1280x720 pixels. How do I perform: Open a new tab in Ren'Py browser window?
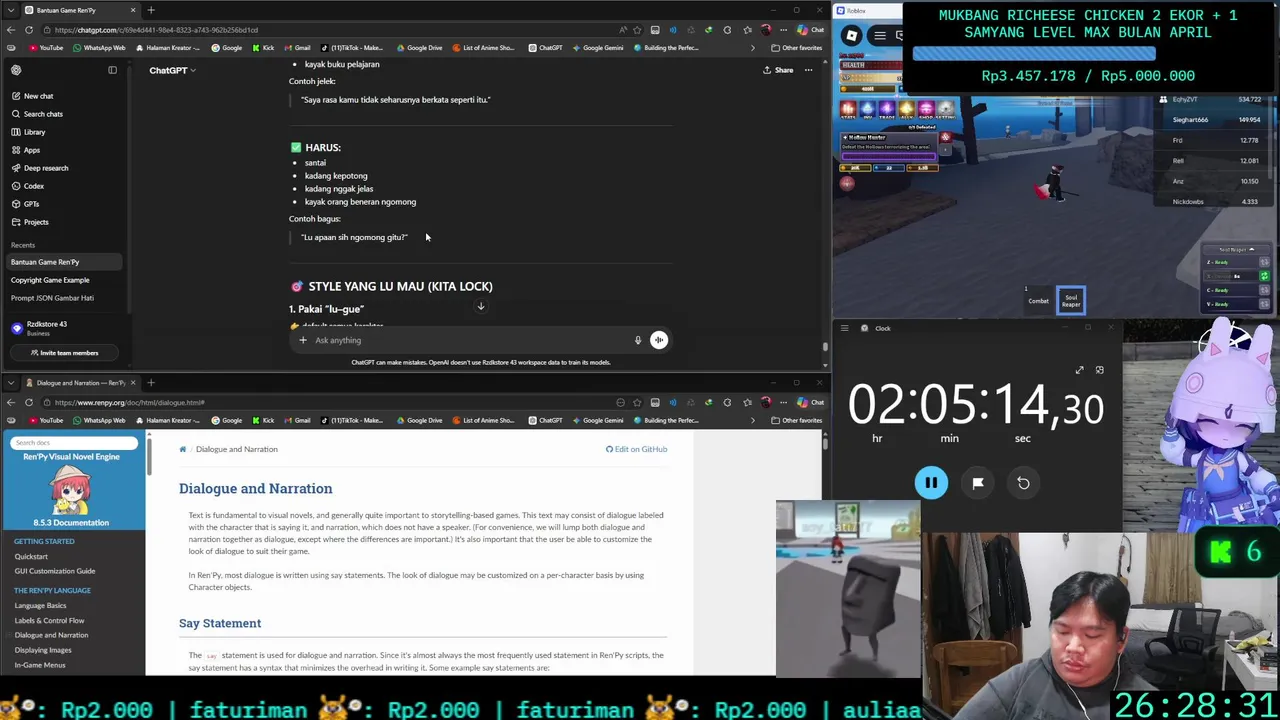(x=151, y=383)
